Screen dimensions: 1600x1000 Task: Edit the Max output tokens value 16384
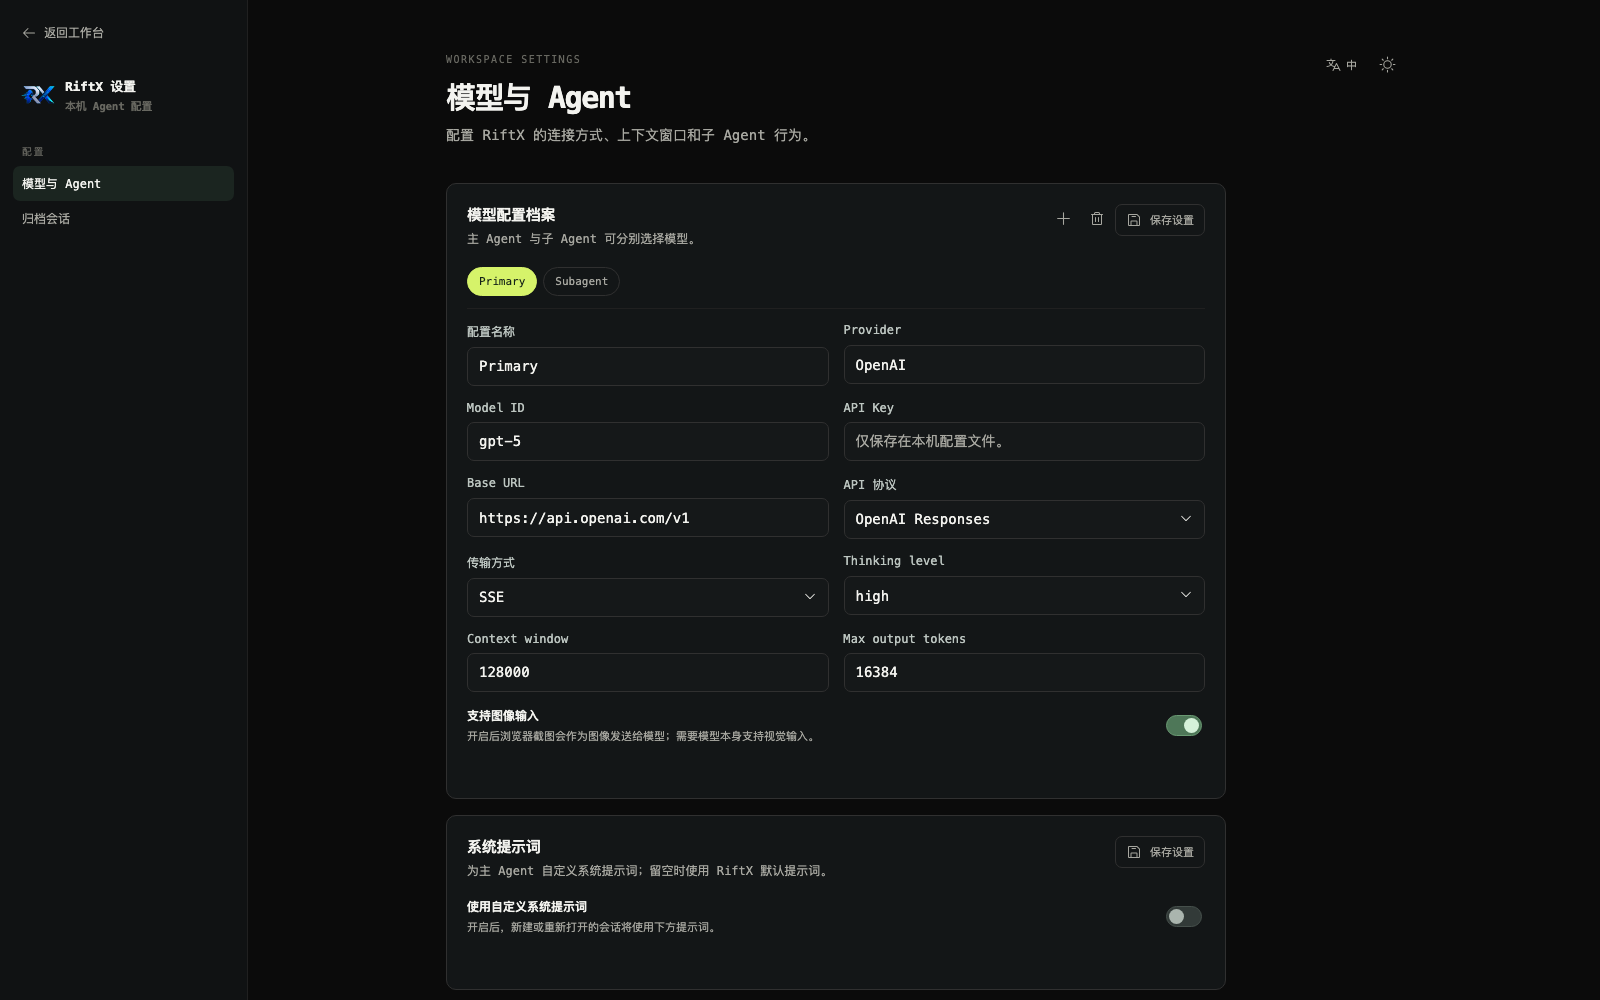click(x=1024, y=672)
